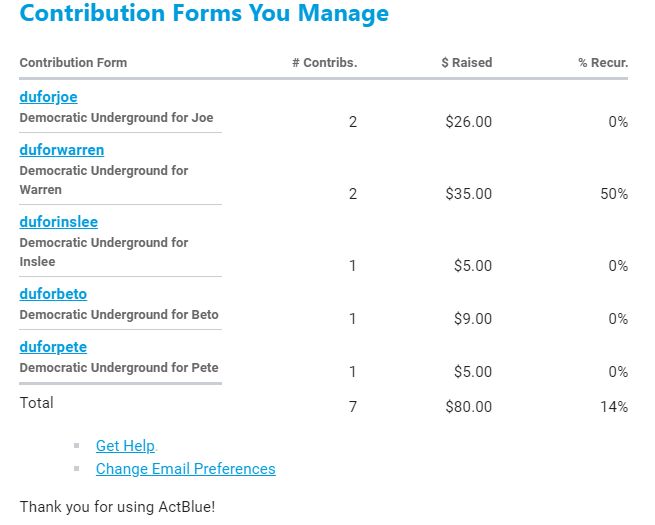This screenshot has width=655, height=525.
Task: Click the 50% recurring value
Action: [613, 194]
